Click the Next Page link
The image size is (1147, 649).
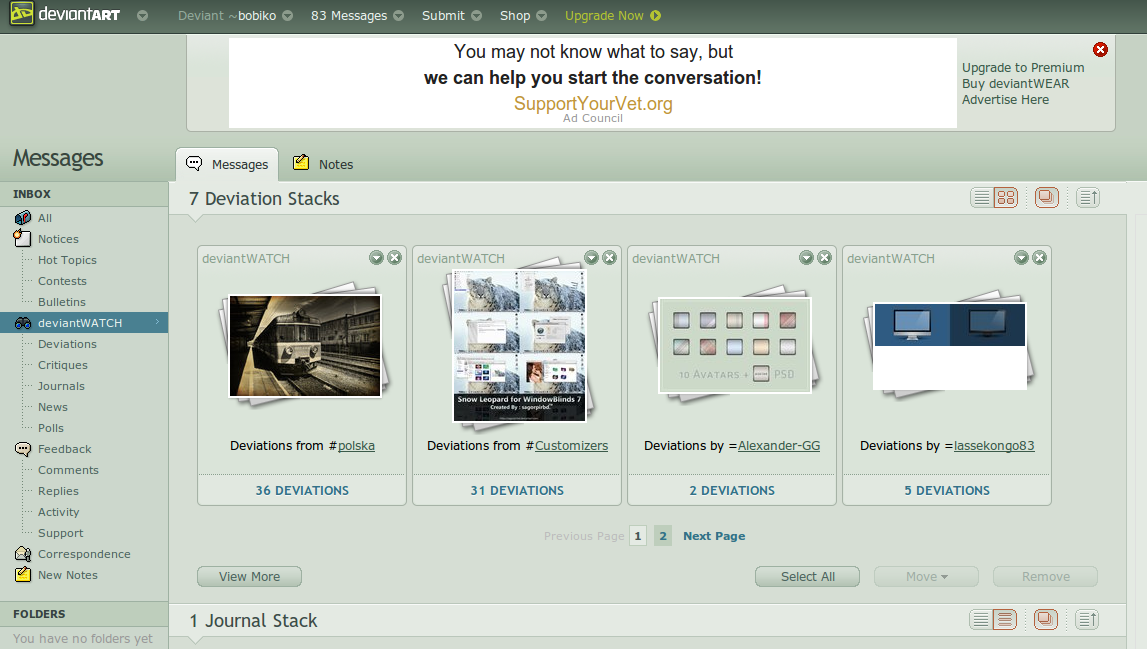(x=714, y=536)
